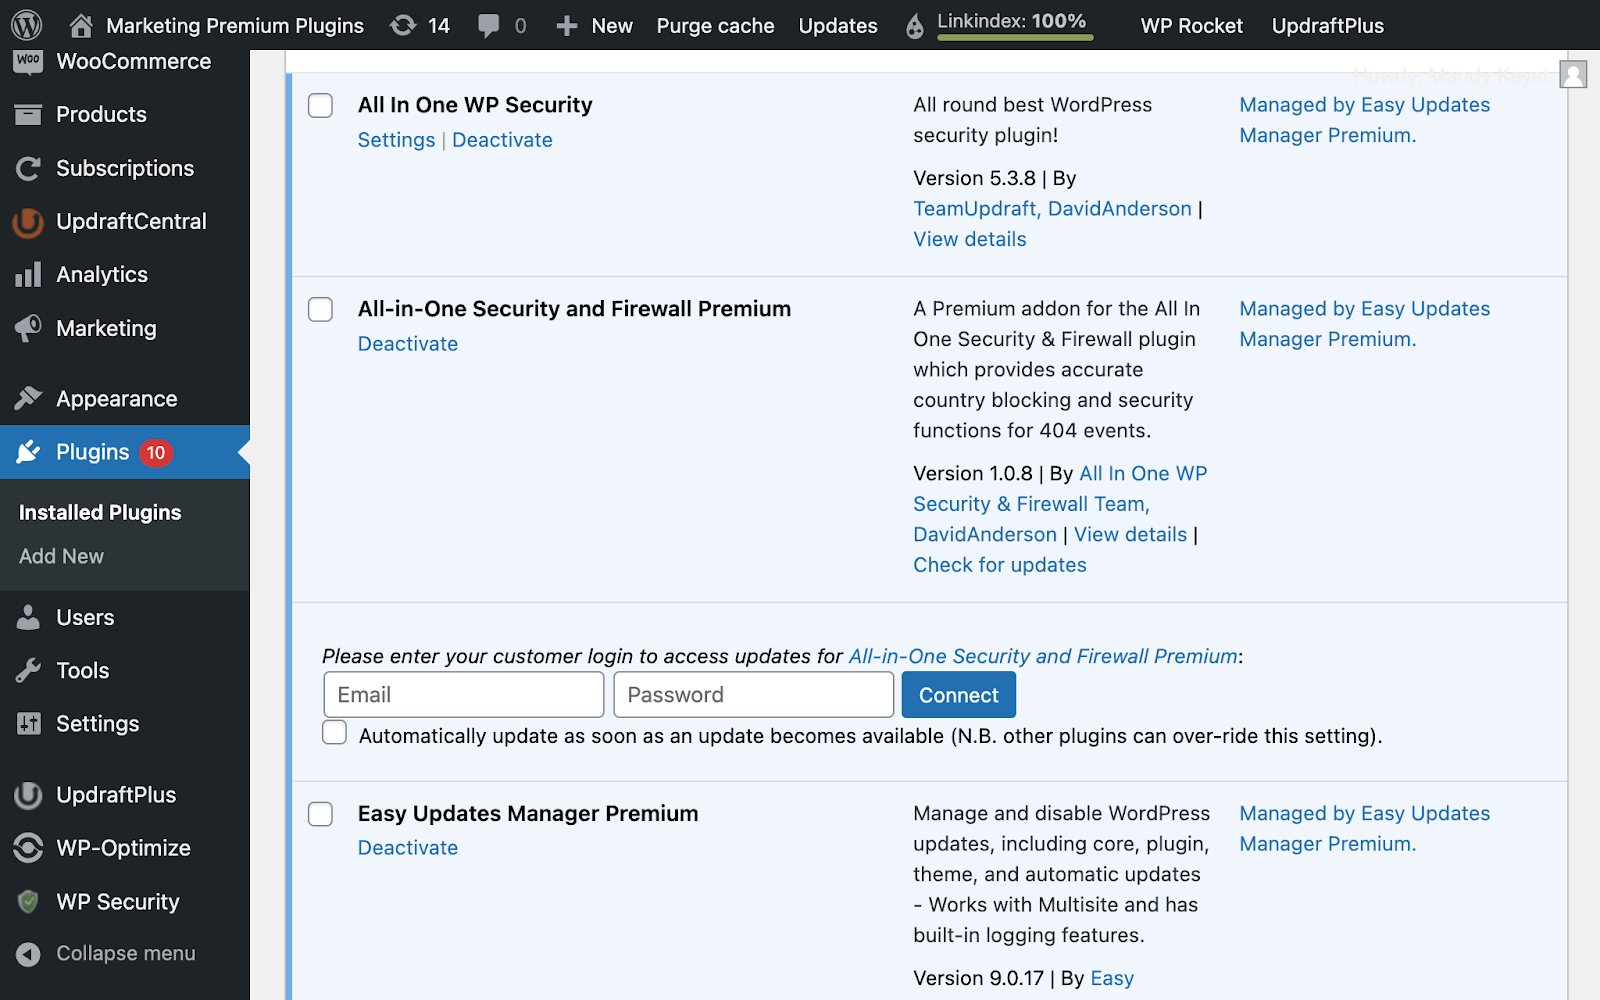The width and height of the screenshot is (1600, 1000).
Task: Click Check for updates link
Action: [999, 565]
